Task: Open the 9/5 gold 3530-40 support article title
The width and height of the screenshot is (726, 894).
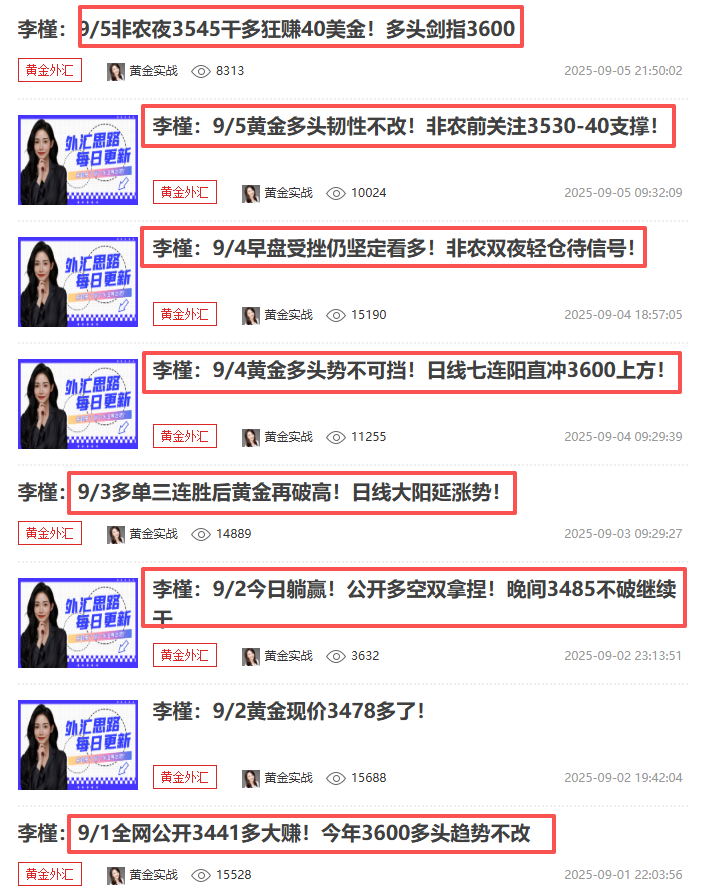Action: pos(405,126)
